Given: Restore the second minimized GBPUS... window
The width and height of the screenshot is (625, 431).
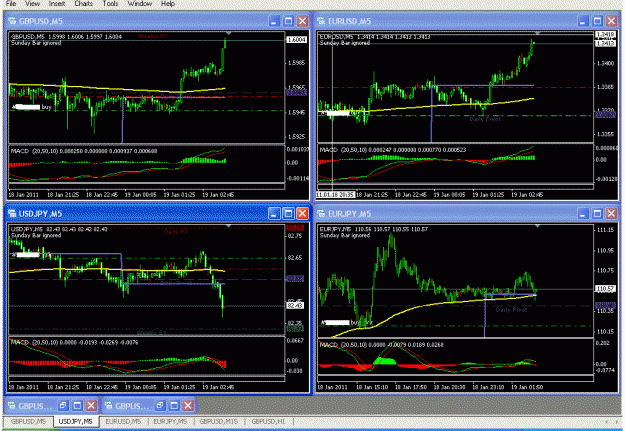Looking at the screenshot, I should pyautogui.click(x=159, y=406).
